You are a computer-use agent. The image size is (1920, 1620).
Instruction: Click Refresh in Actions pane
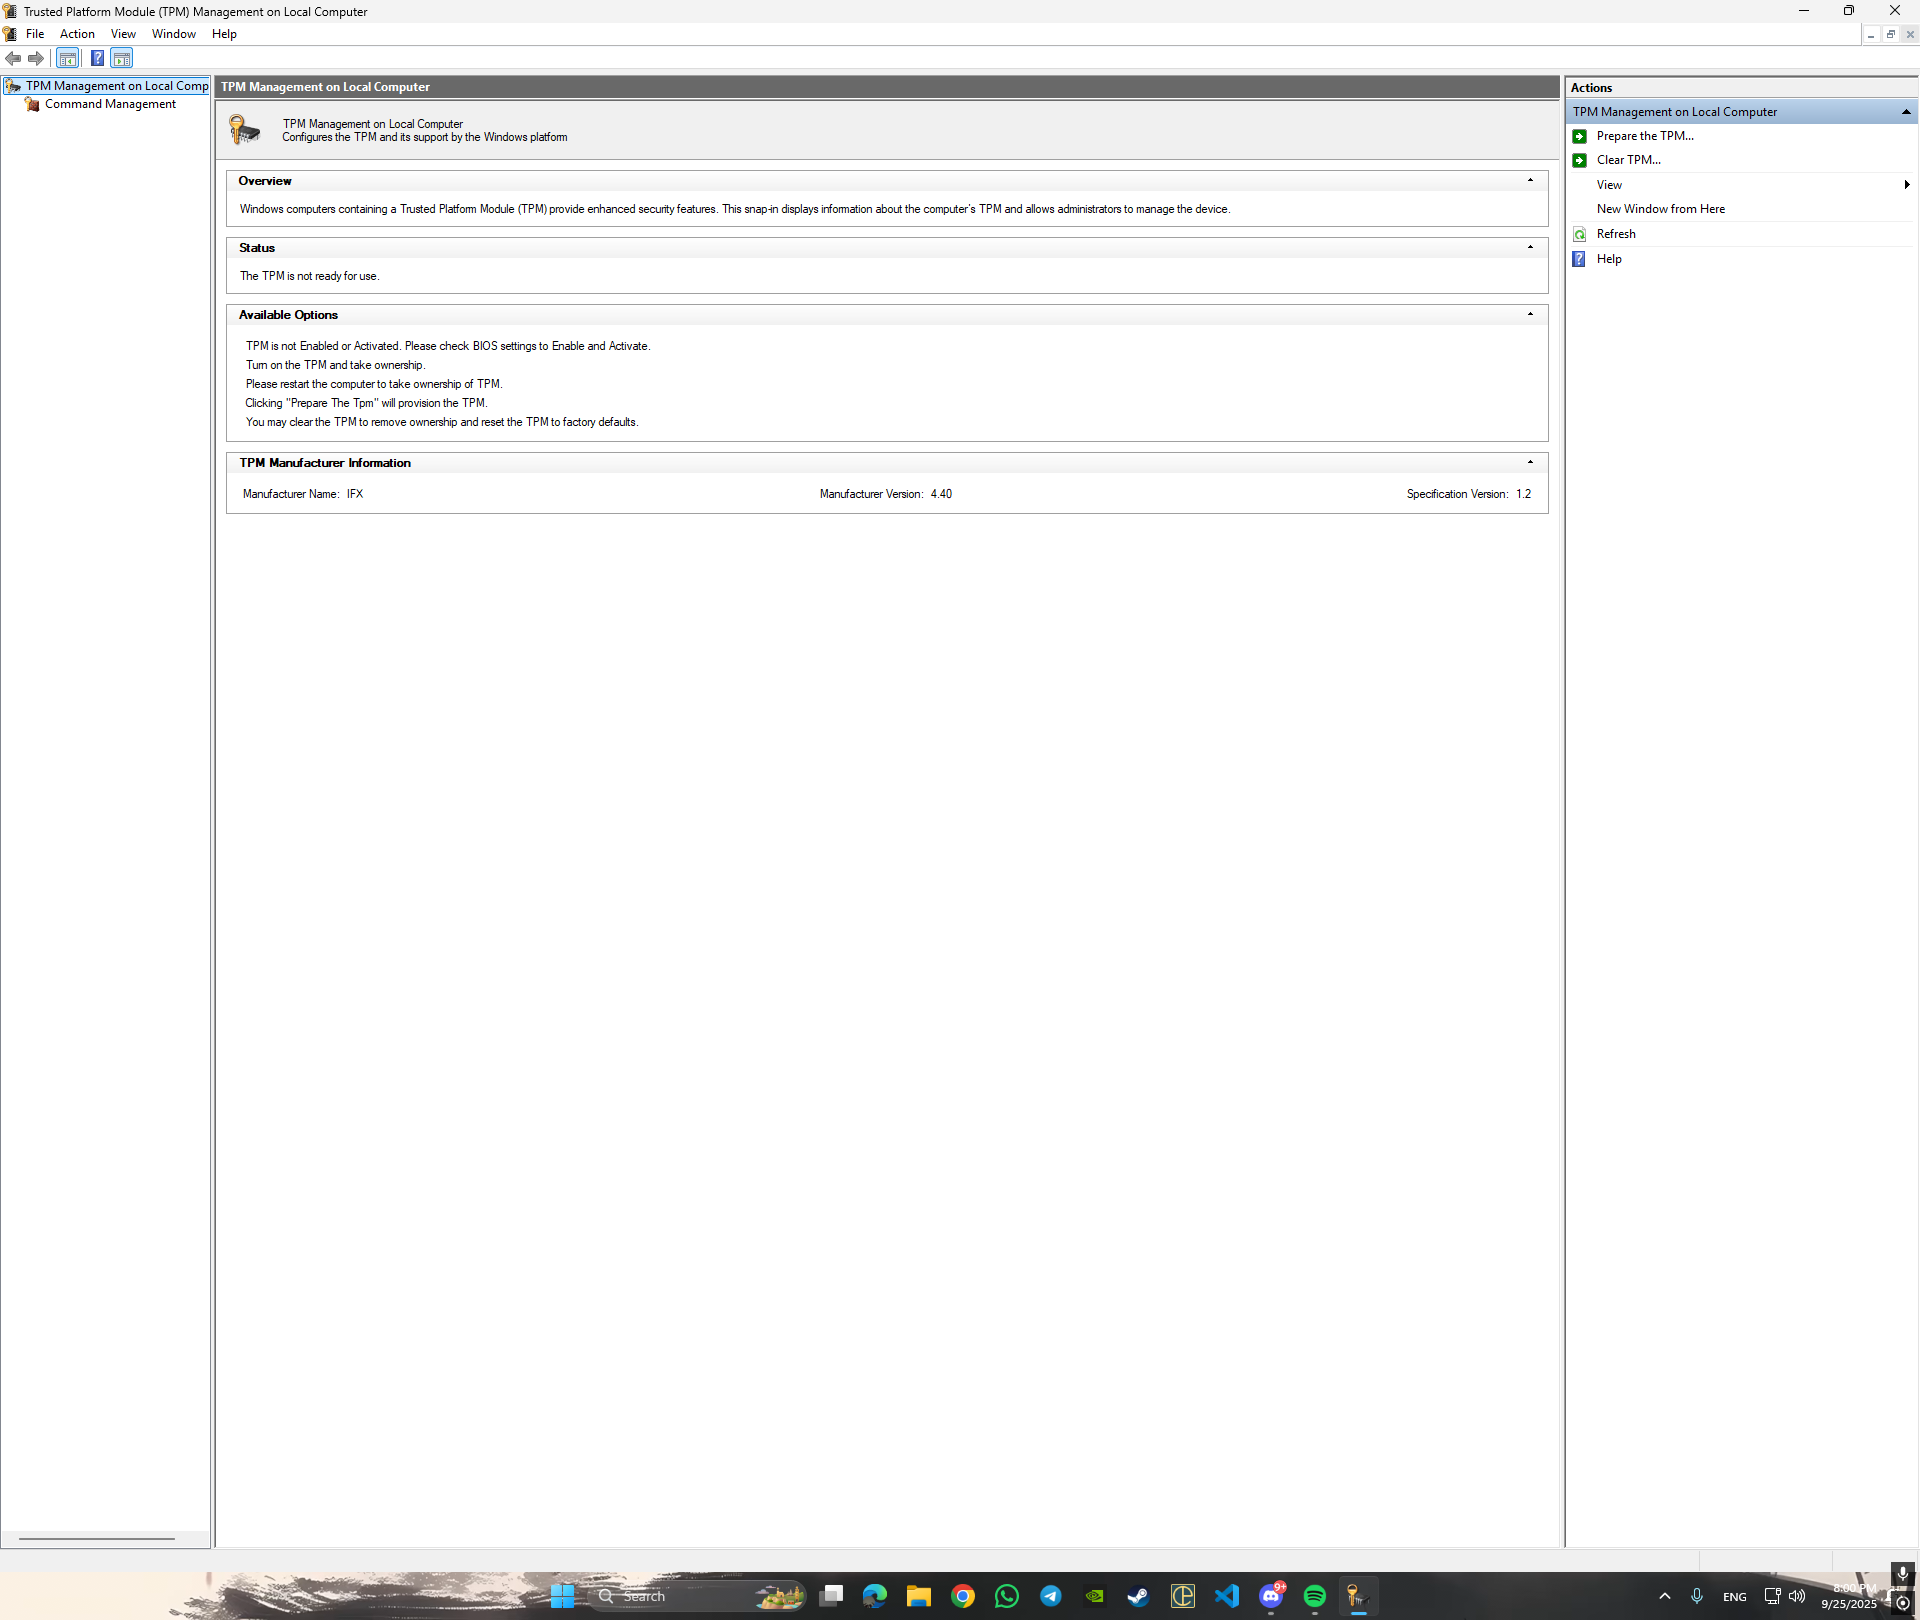(x=1616, y=234)
